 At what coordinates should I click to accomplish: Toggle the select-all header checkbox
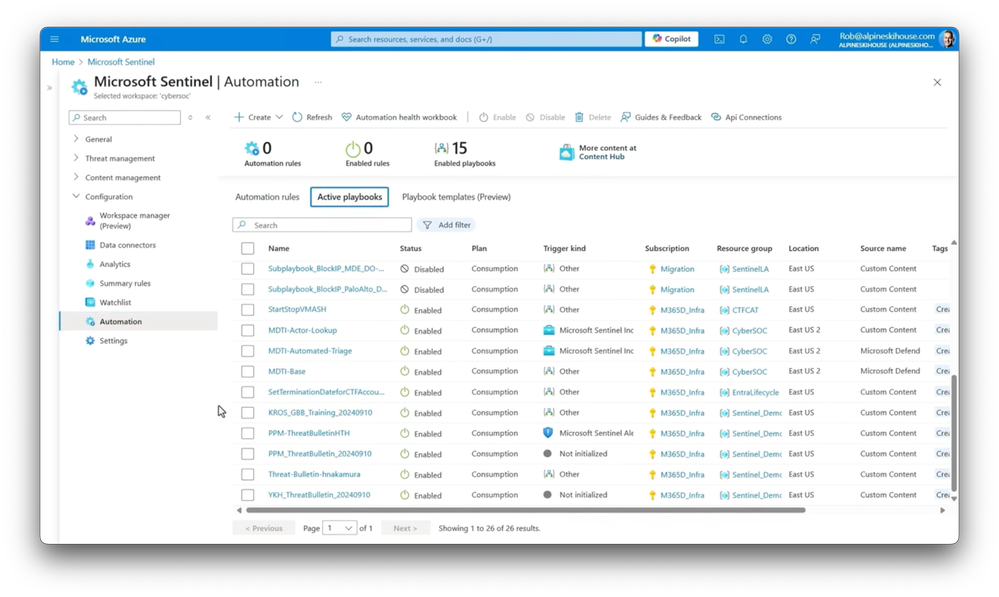point(248,248)
